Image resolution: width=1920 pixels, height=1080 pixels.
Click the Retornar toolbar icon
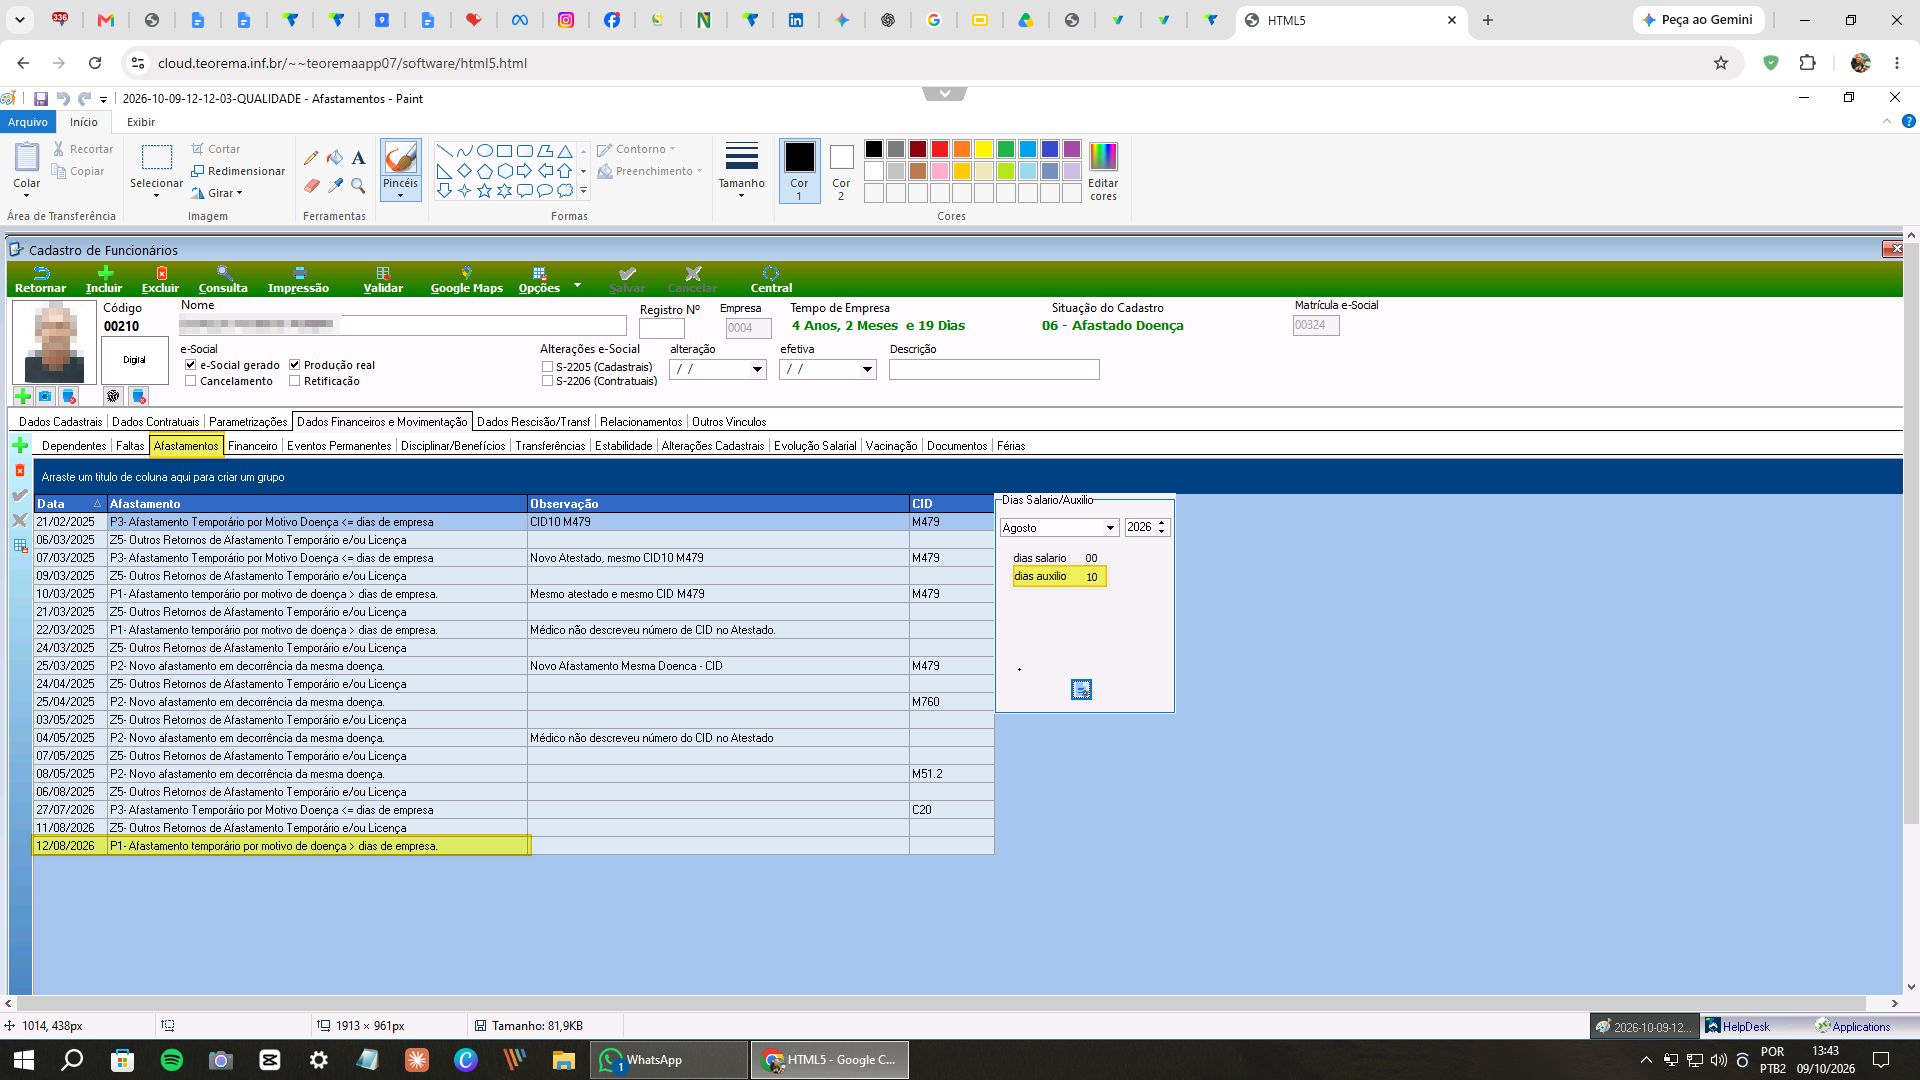click(40, 279)
